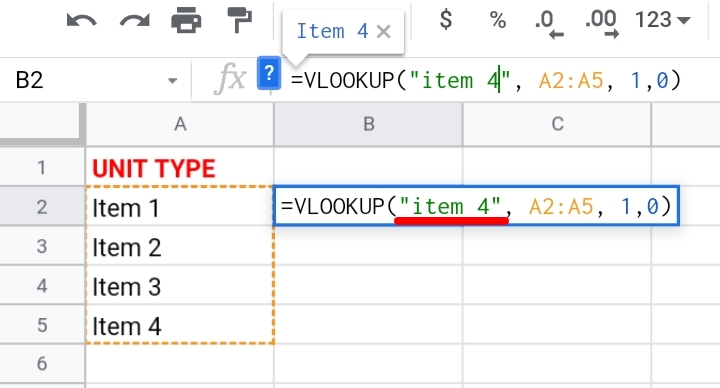The width and height of the screenshot is (720, 388).
Task: Click the VLOOKUP formula in cell B2
Action: tap(476, 206)
